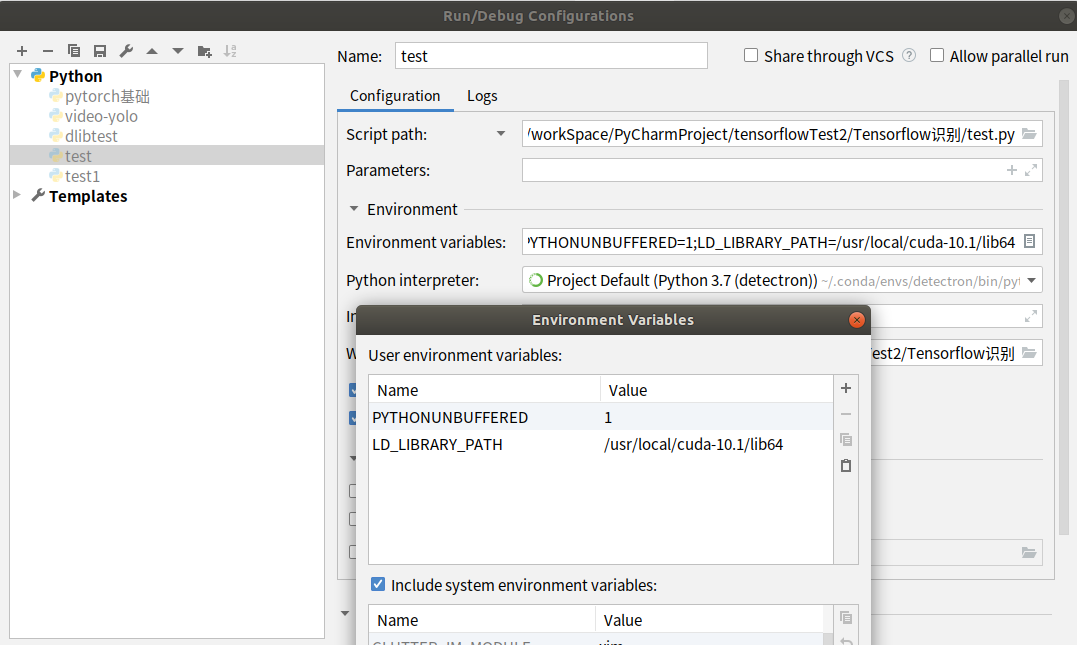
Task: Click the save configuration icon
Action: (x=100, y=51)
